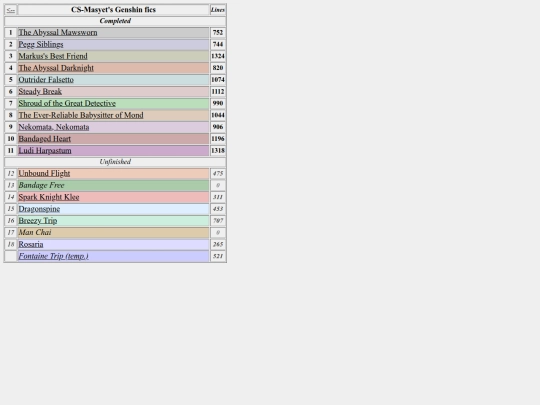This screenshot has width=540, height=405.
Task: Open Dragonspine link
Action: pos(39,209)
